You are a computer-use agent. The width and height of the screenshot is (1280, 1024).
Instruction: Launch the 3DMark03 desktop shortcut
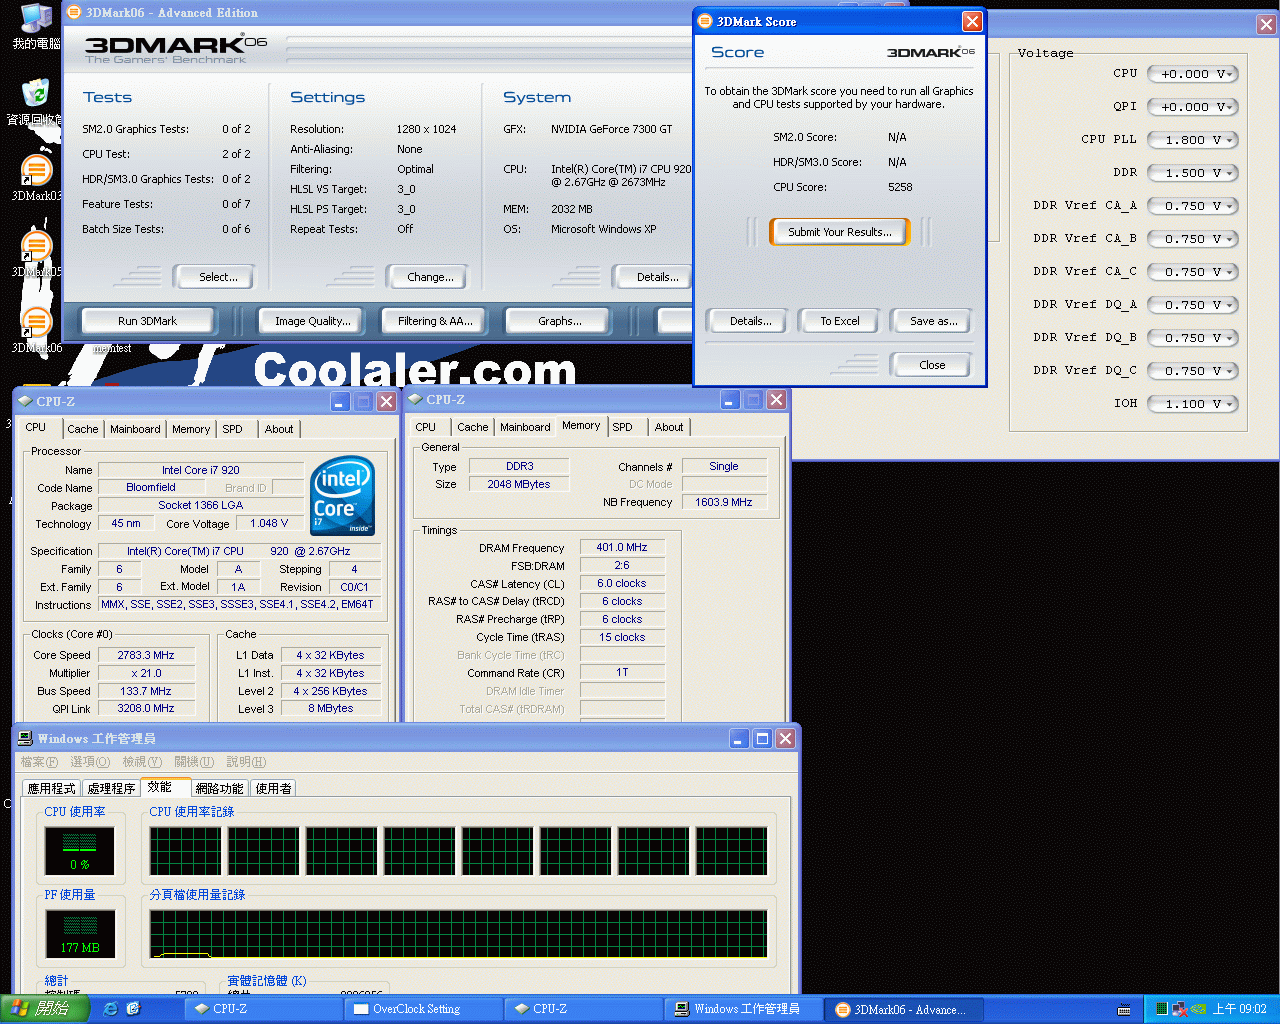click(x=36, y=179)
